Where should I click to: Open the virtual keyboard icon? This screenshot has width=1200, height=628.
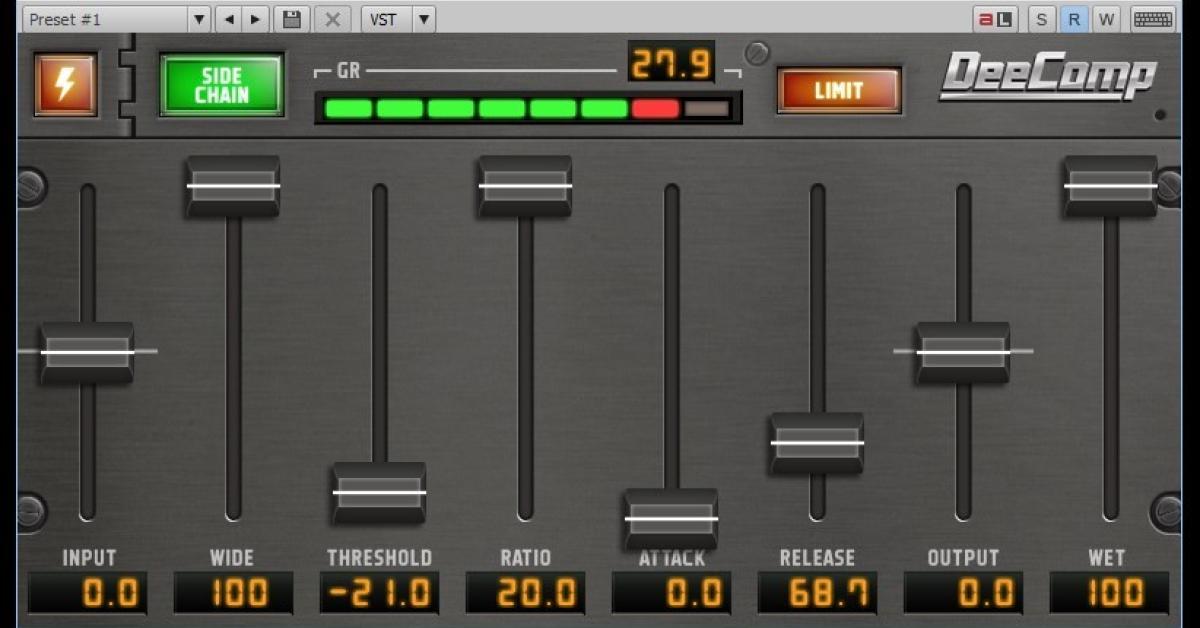click(1153, 19)
